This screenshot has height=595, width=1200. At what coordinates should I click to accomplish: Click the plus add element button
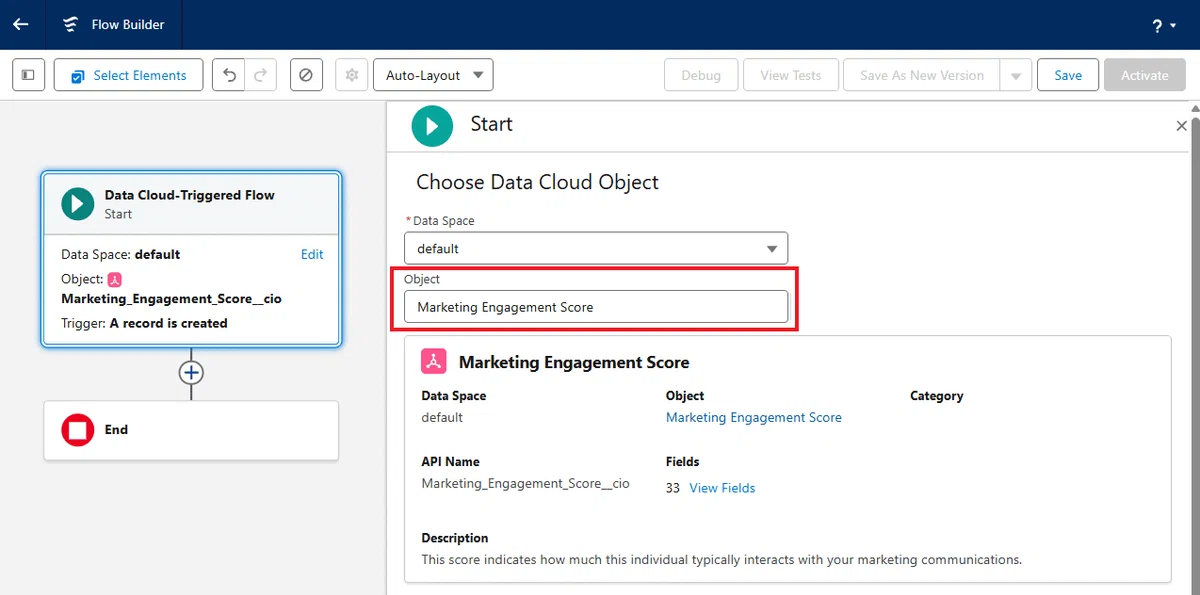coord(191,373)
